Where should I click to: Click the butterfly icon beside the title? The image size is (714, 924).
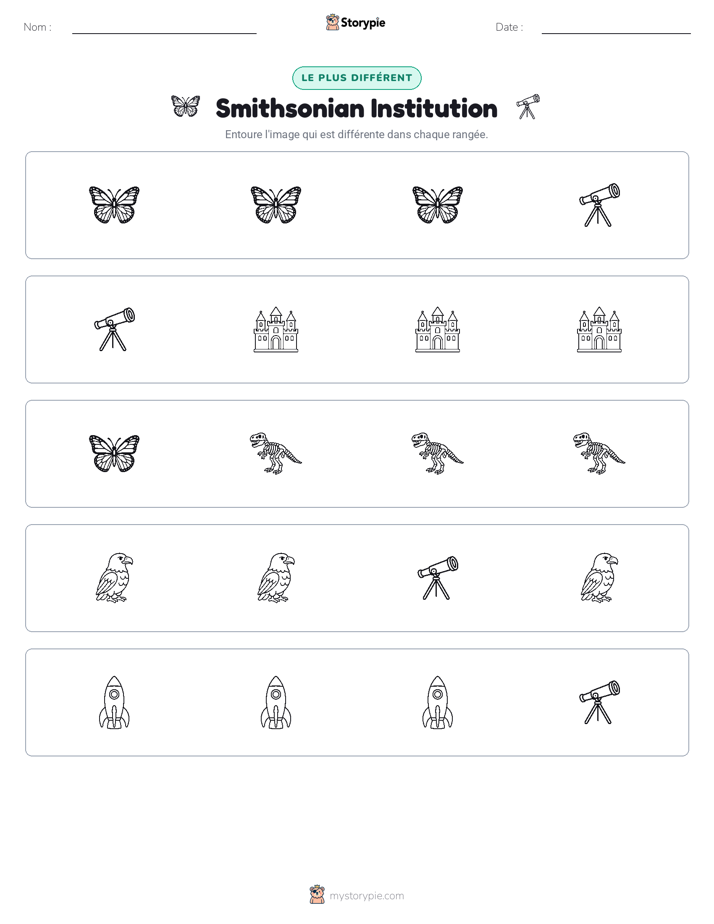[x=186, y=107]
